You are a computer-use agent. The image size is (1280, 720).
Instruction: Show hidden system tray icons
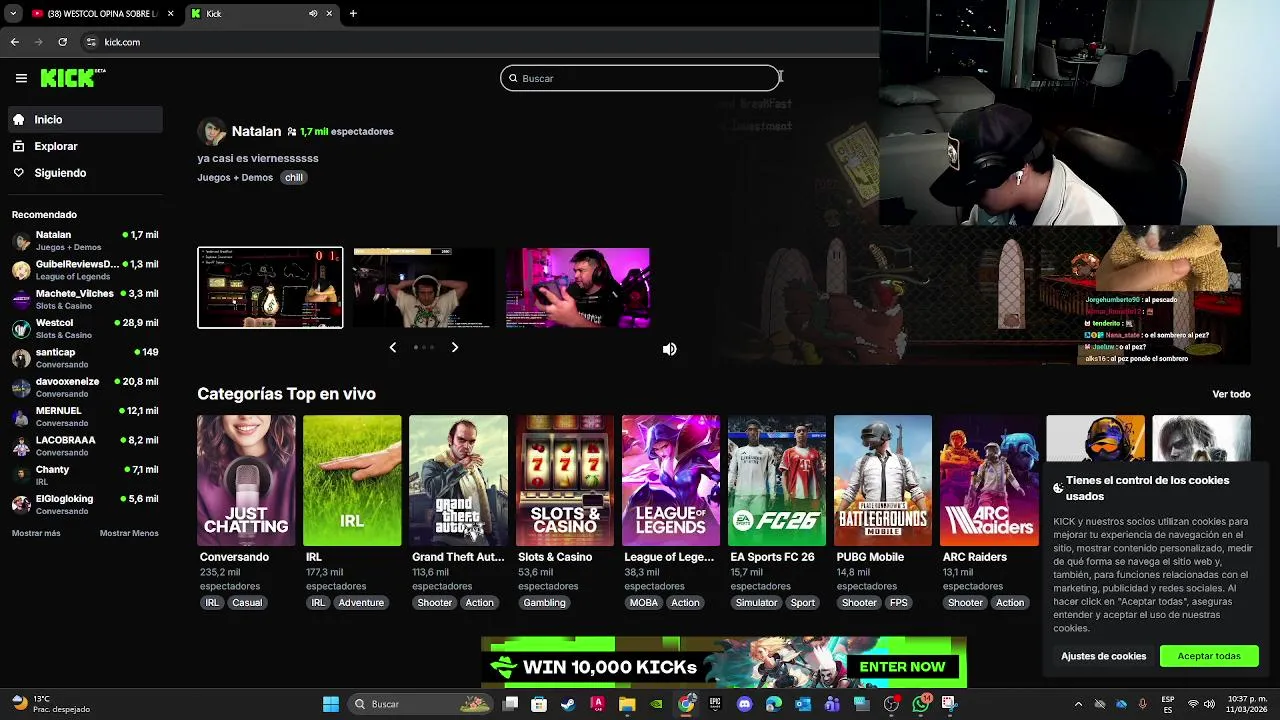(x=1078, y=704)
